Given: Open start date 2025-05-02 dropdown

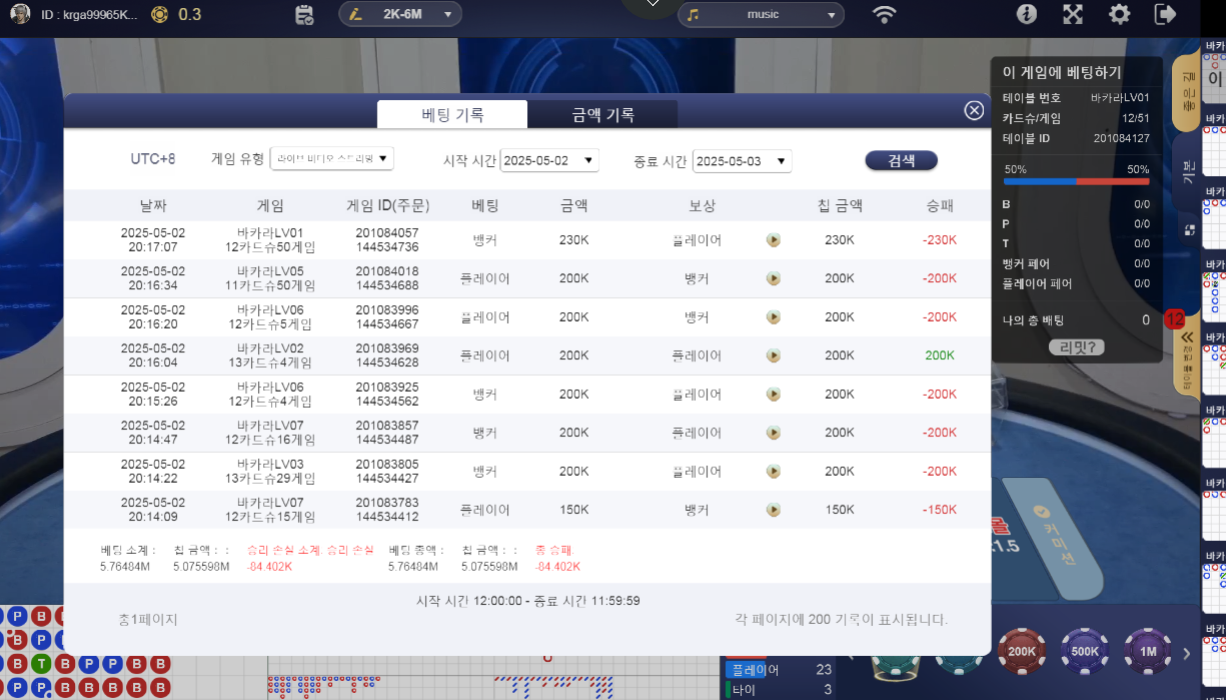Looking at the screenshot, I should pos(549,161).
